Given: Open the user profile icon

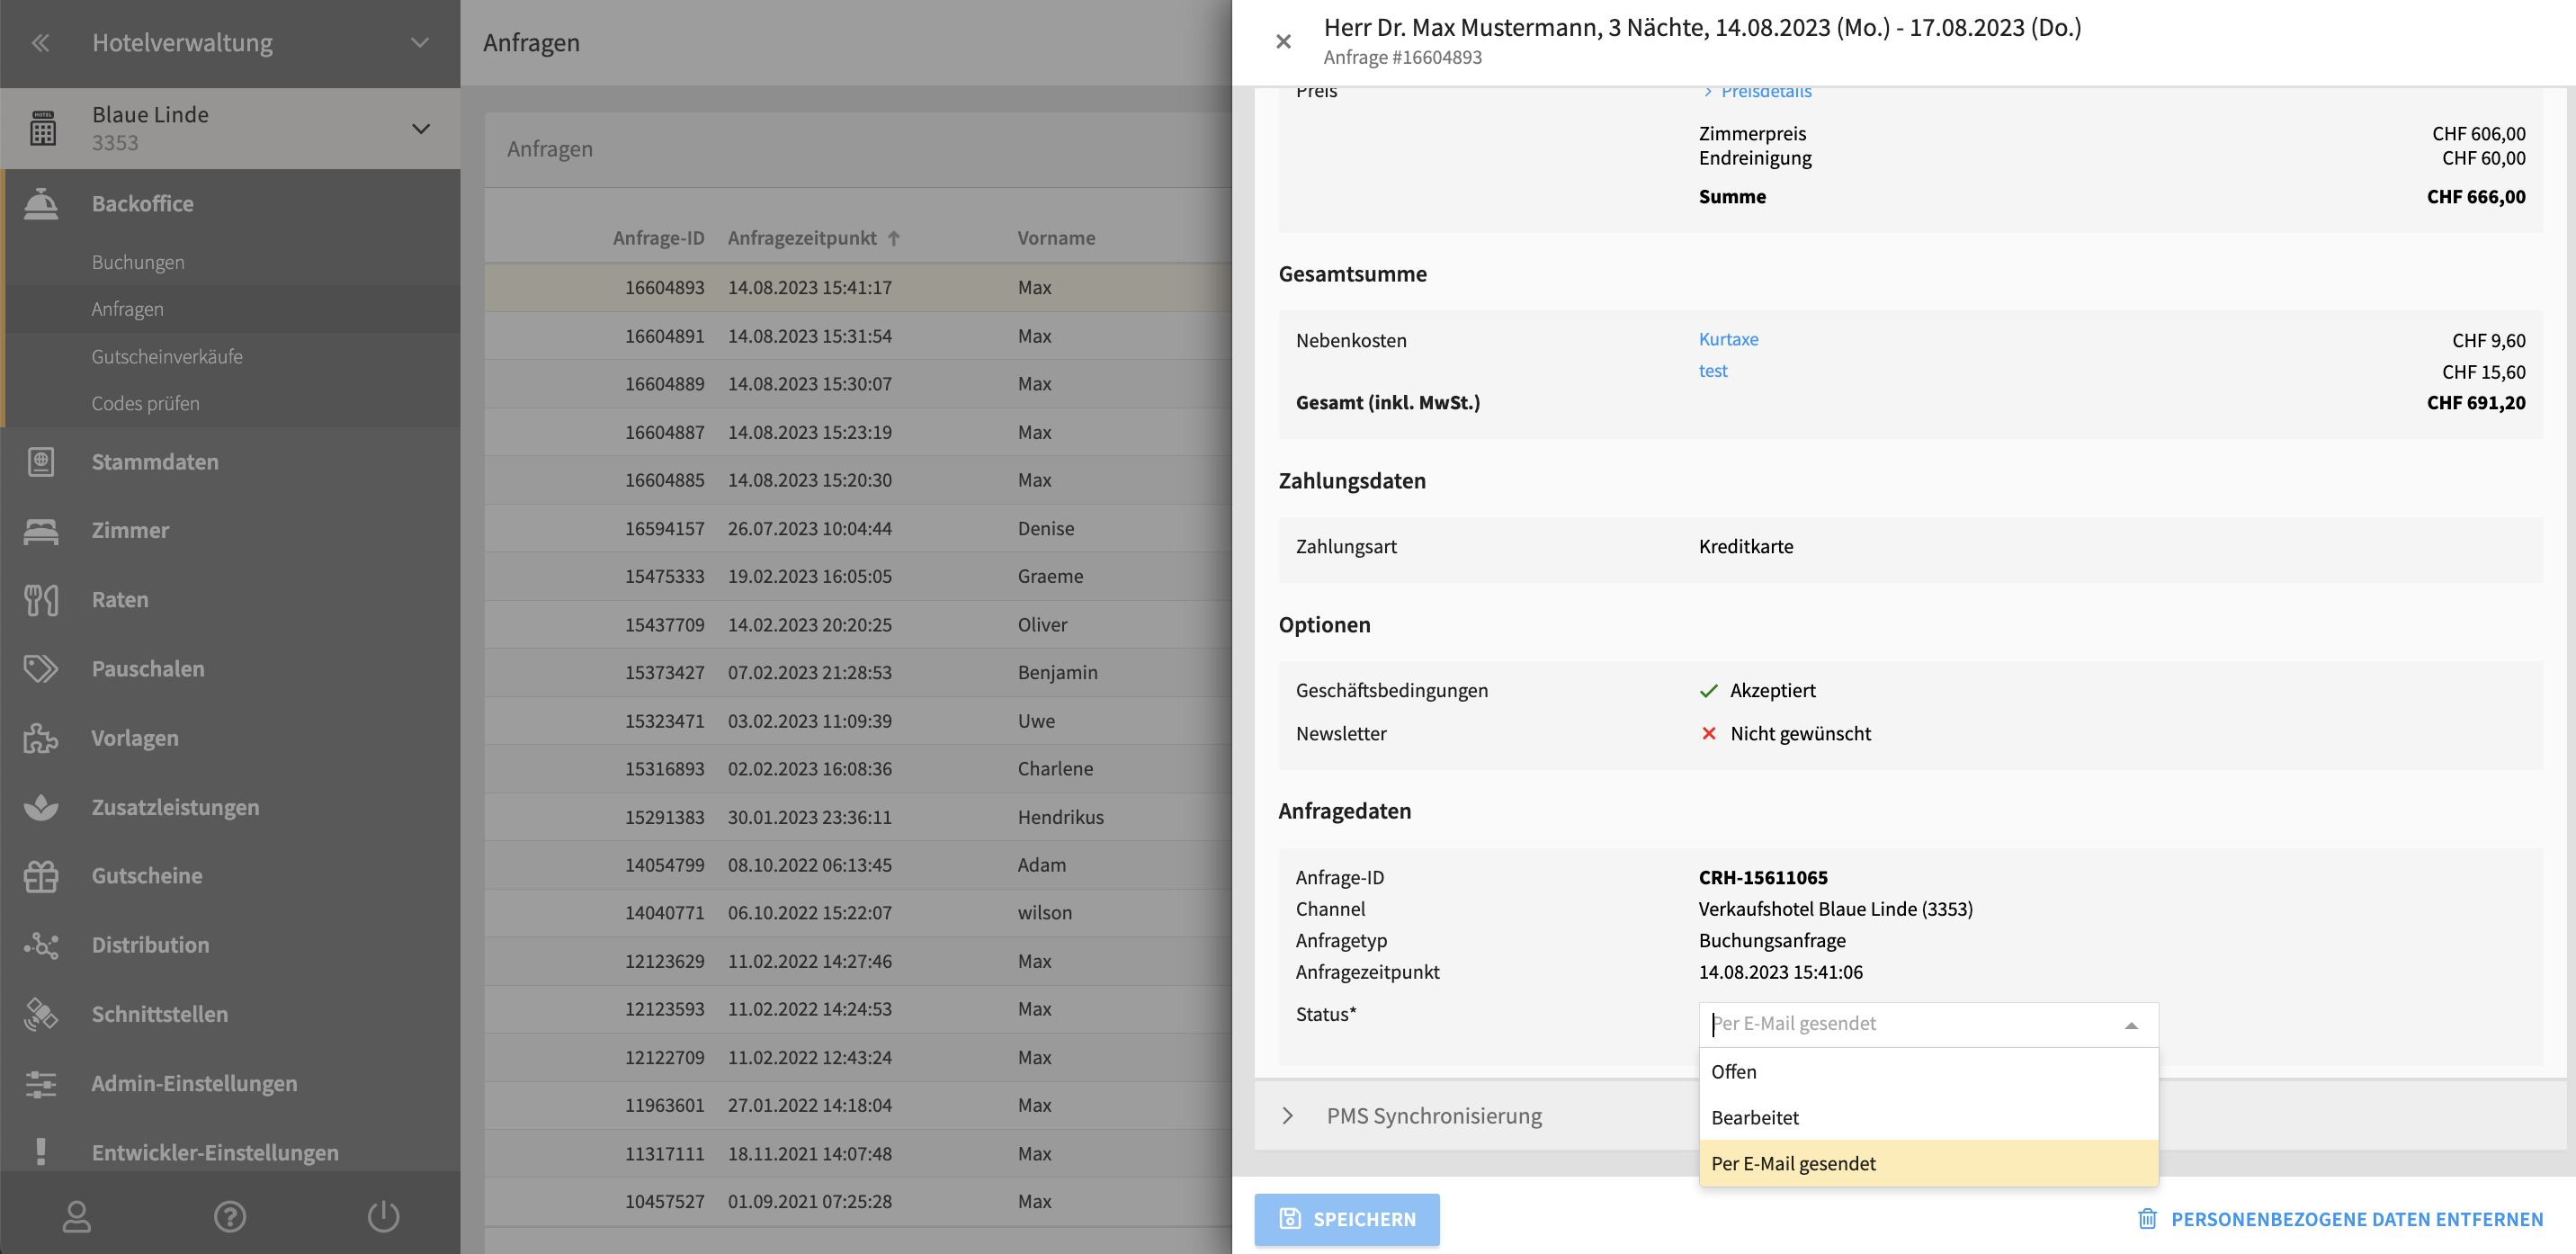Looking at the screenshot, I should tap(77, 1216).
